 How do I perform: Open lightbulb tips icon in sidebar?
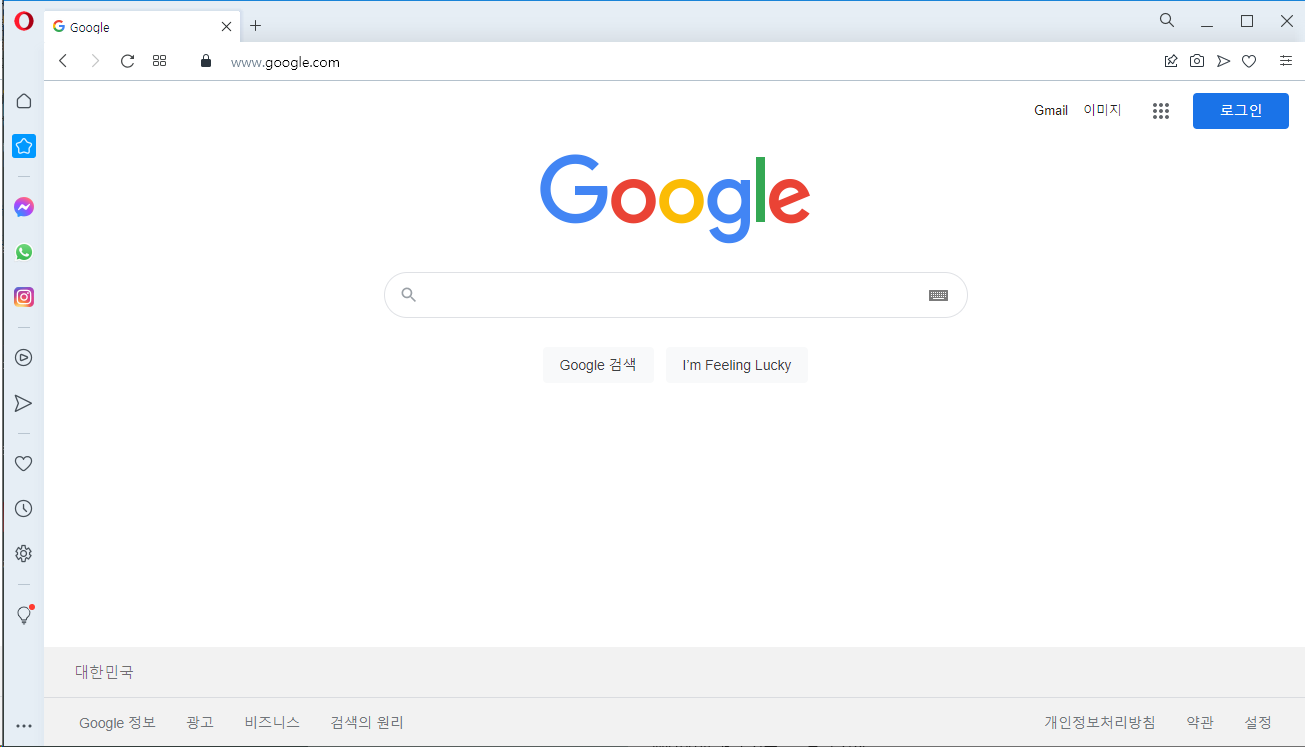coord(25,615)
